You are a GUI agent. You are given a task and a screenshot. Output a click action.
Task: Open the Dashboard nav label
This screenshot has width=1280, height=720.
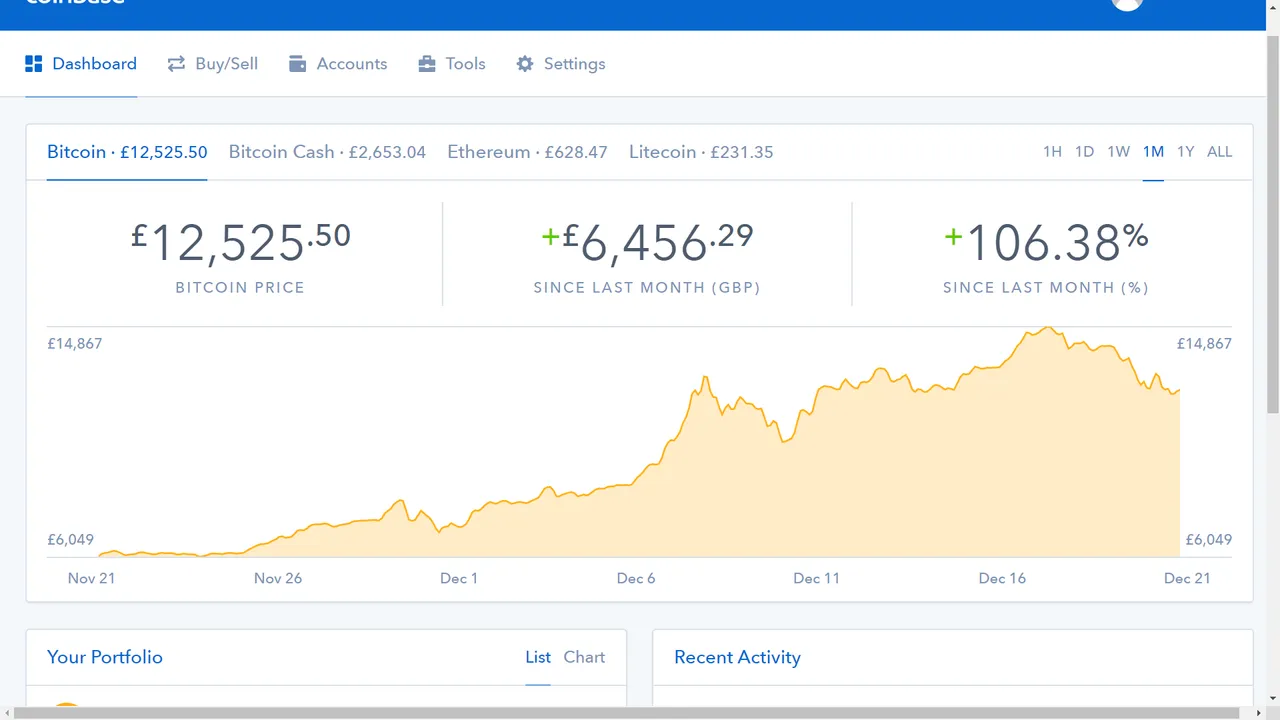tap(94, 64)
